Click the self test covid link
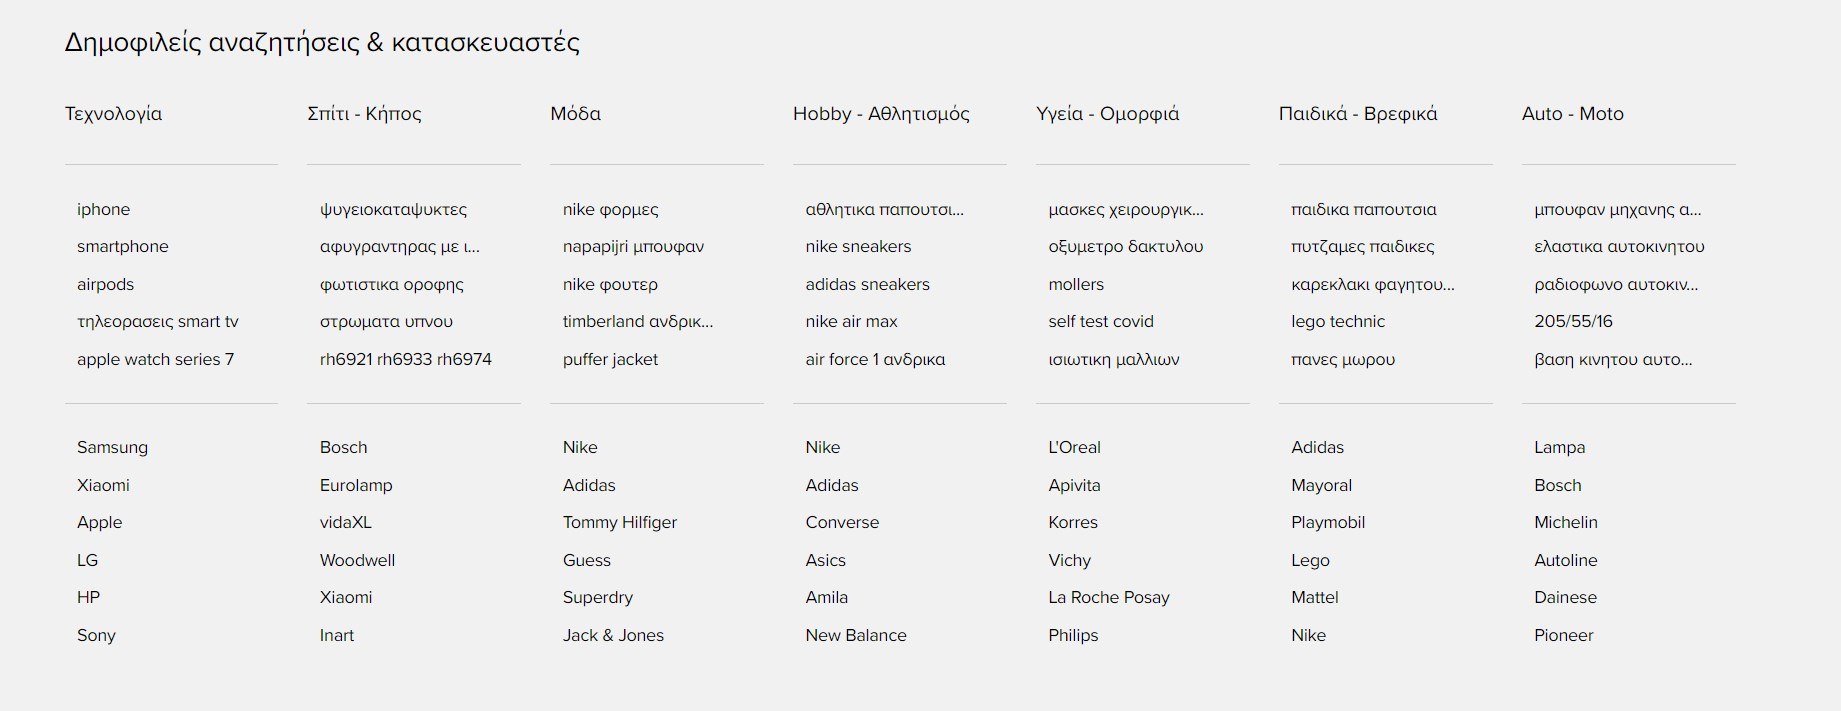 (x=1100, y=321)
